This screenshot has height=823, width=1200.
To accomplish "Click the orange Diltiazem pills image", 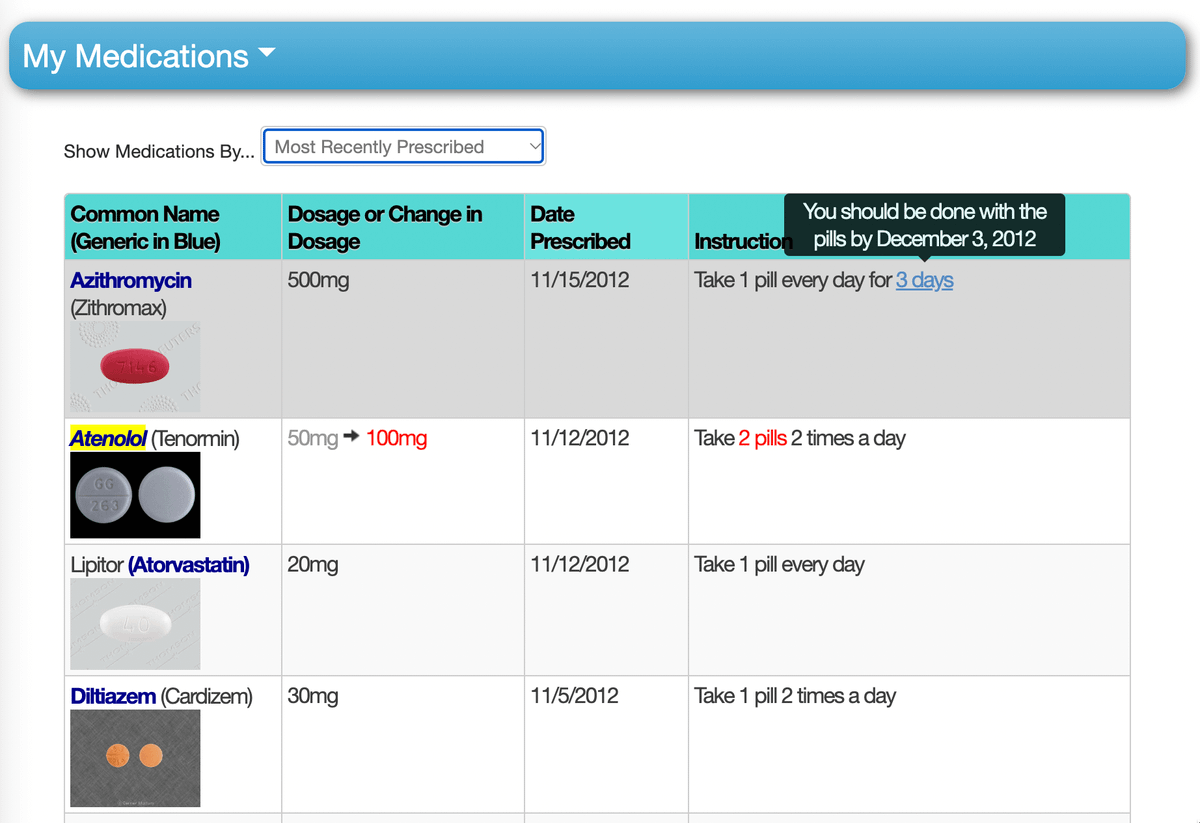I will [135, 757].
